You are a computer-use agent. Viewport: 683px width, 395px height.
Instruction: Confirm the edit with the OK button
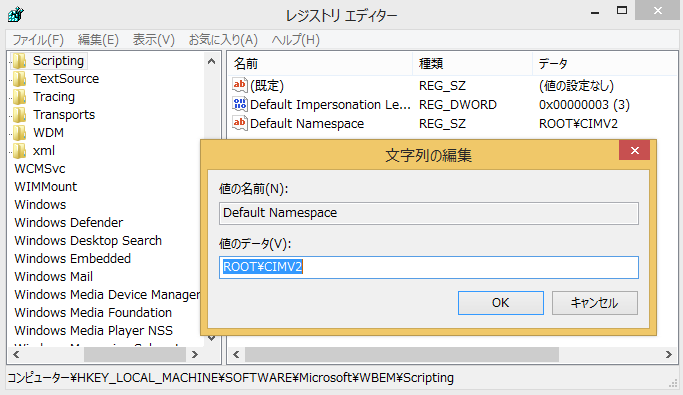tap(500, 303)
